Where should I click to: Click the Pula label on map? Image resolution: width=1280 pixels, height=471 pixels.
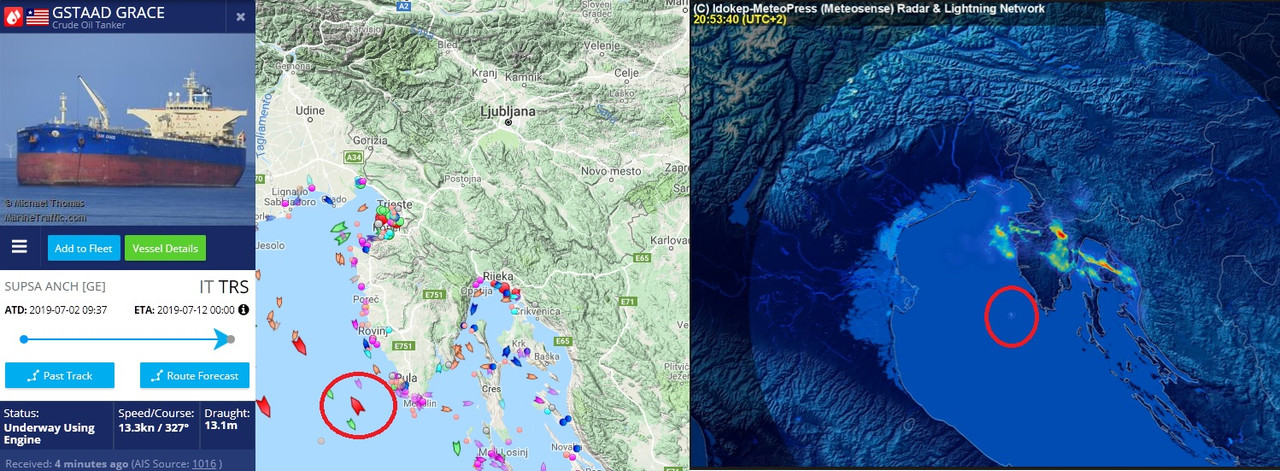(x=407, y=378)
